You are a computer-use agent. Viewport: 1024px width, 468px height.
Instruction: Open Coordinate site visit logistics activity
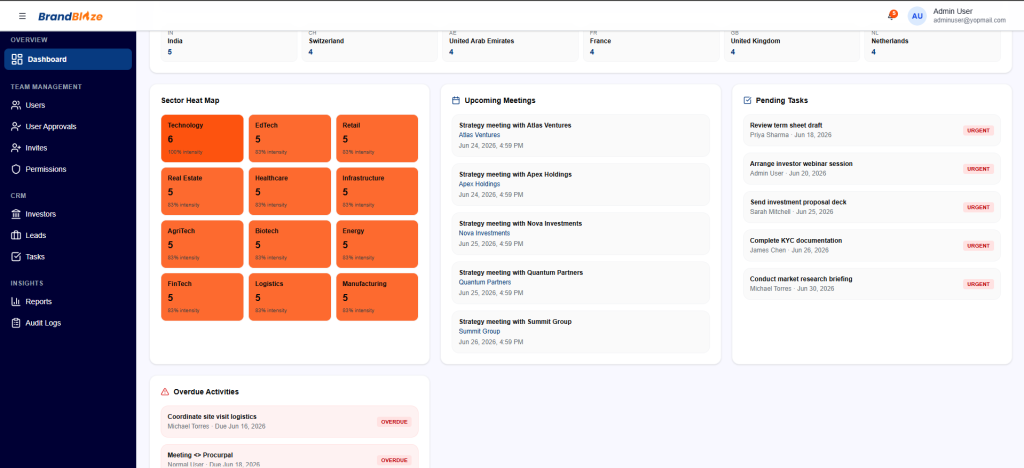click(x=289, y=422)
